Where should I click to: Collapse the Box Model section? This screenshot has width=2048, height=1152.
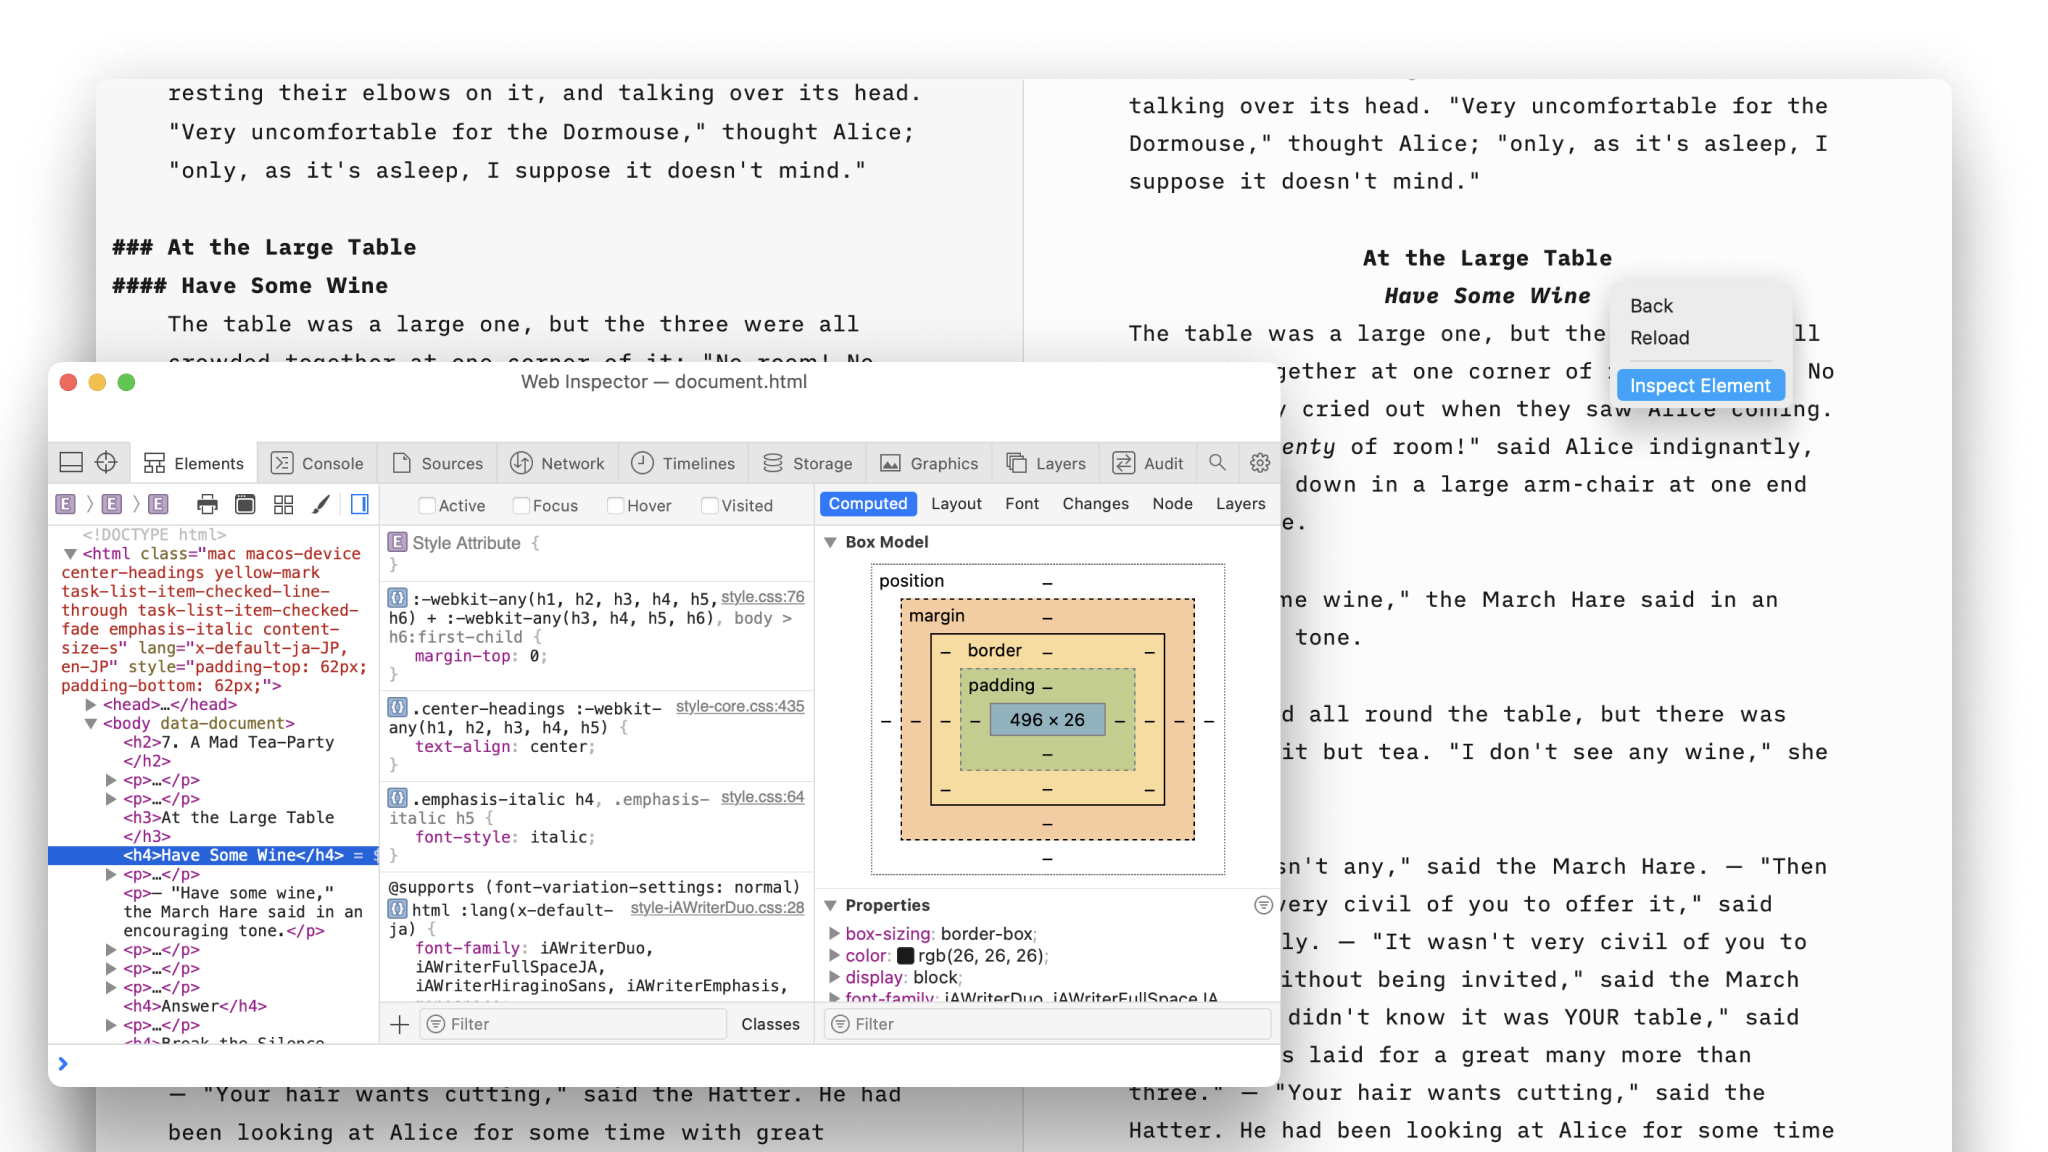tap(830, 542)
